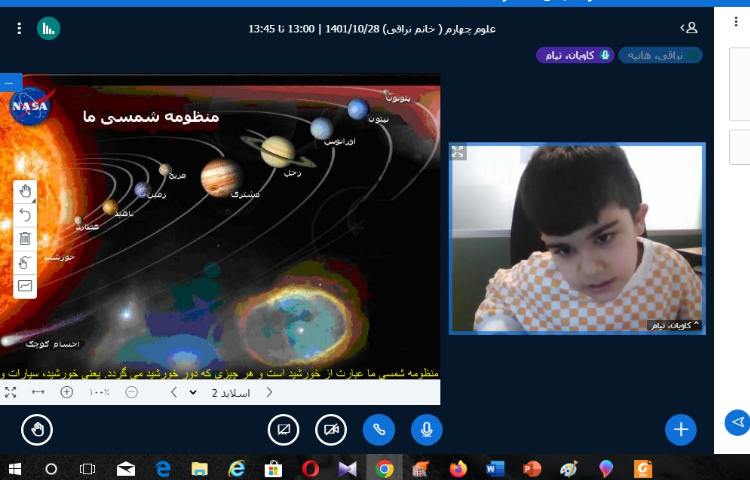Open the Windows Start menu
Image resolution: width=750 pixels, height=480 pixels.
point(15,469)
